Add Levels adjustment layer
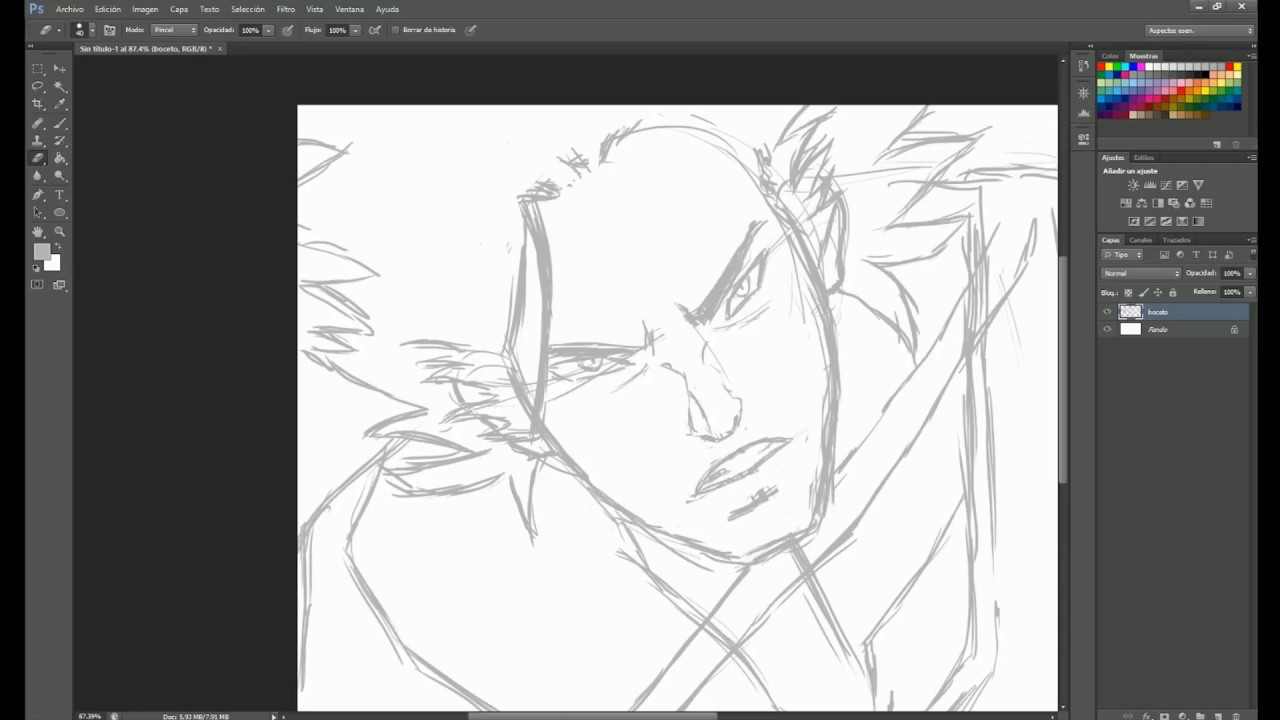The image size is (1280, 720). point(1150,185)
